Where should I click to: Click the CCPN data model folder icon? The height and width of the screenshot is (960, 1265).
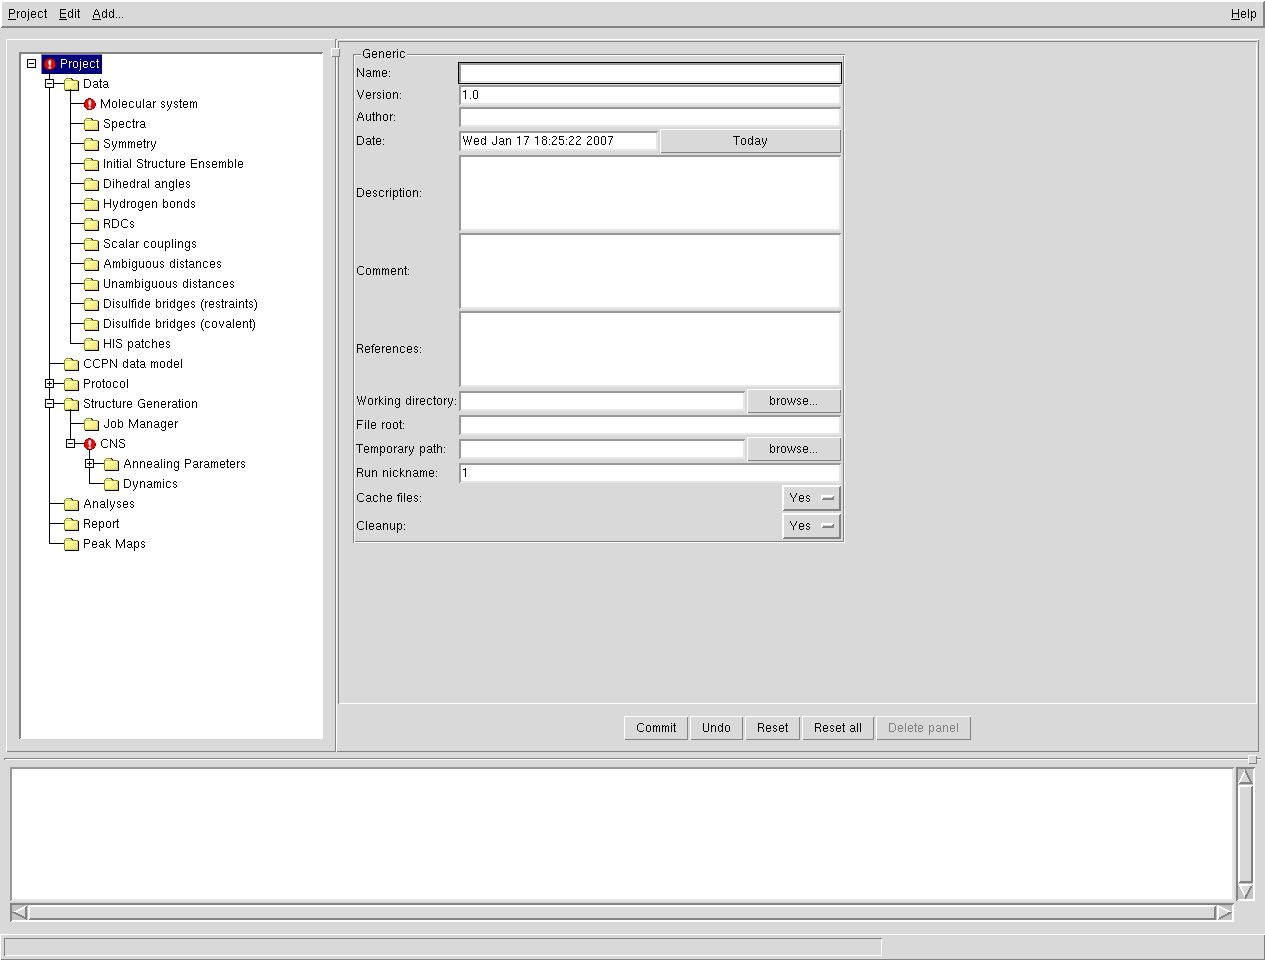point(71,364)
